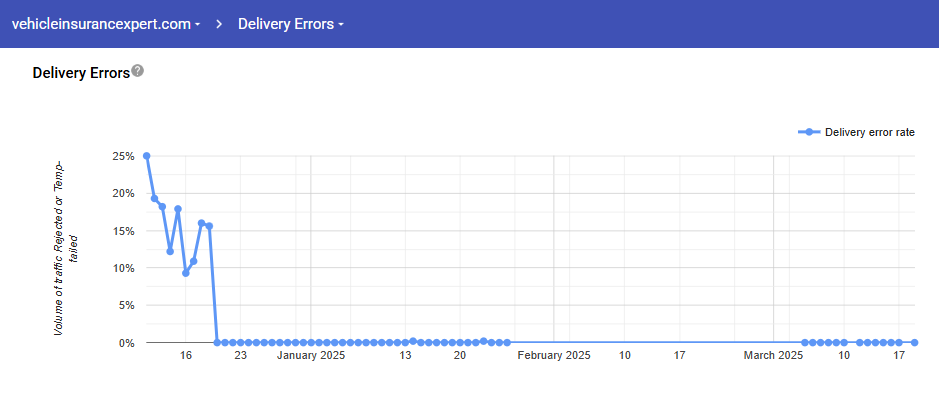Select the data point near 12%
The height and width of the screenshot is (398, 939).
pyautogui.click(x=170, y=251)
